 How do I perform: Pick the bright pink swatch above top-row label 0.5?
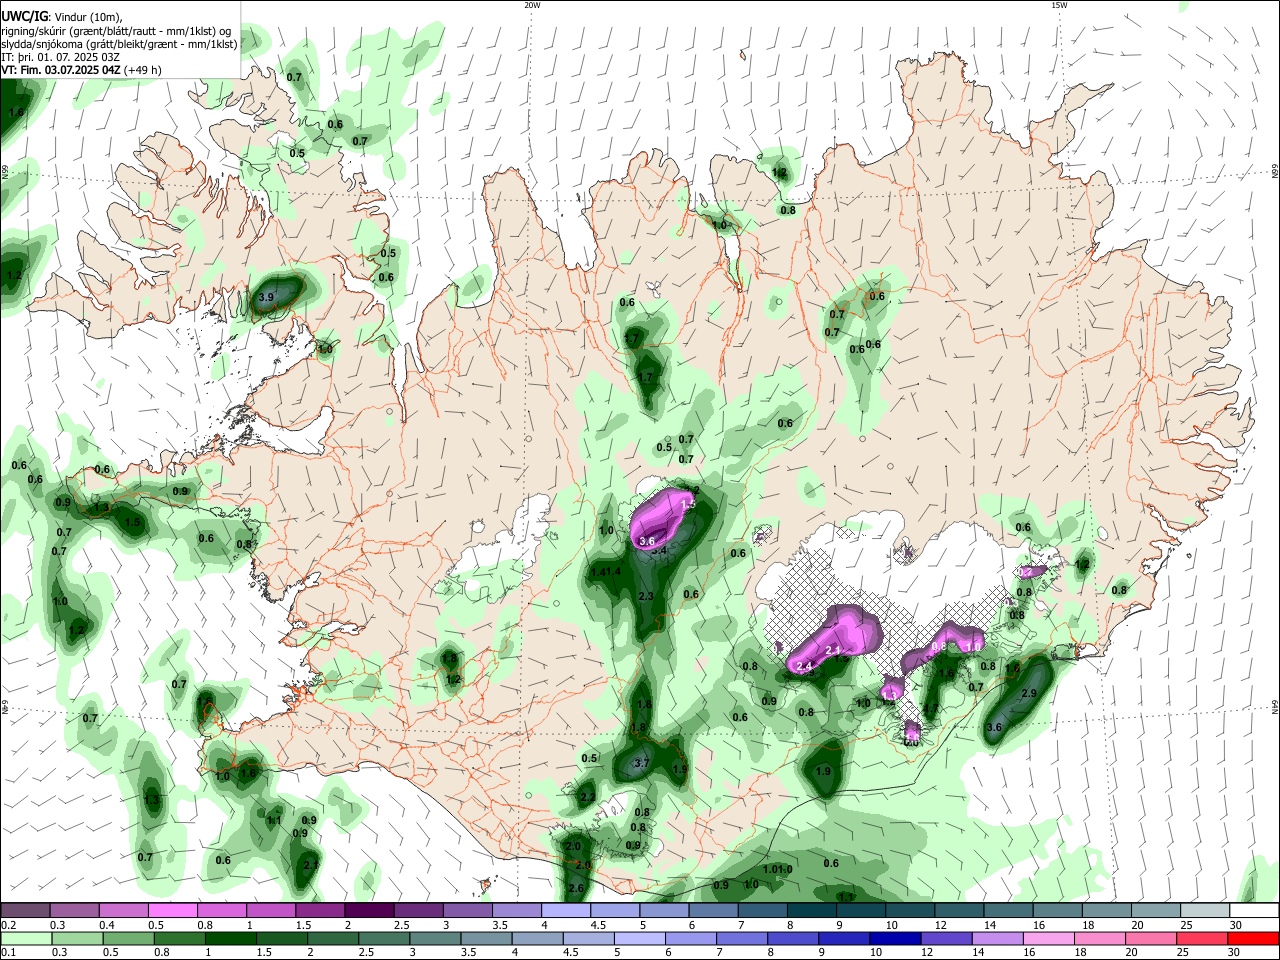pyautogui.click(x=172, y=911)
